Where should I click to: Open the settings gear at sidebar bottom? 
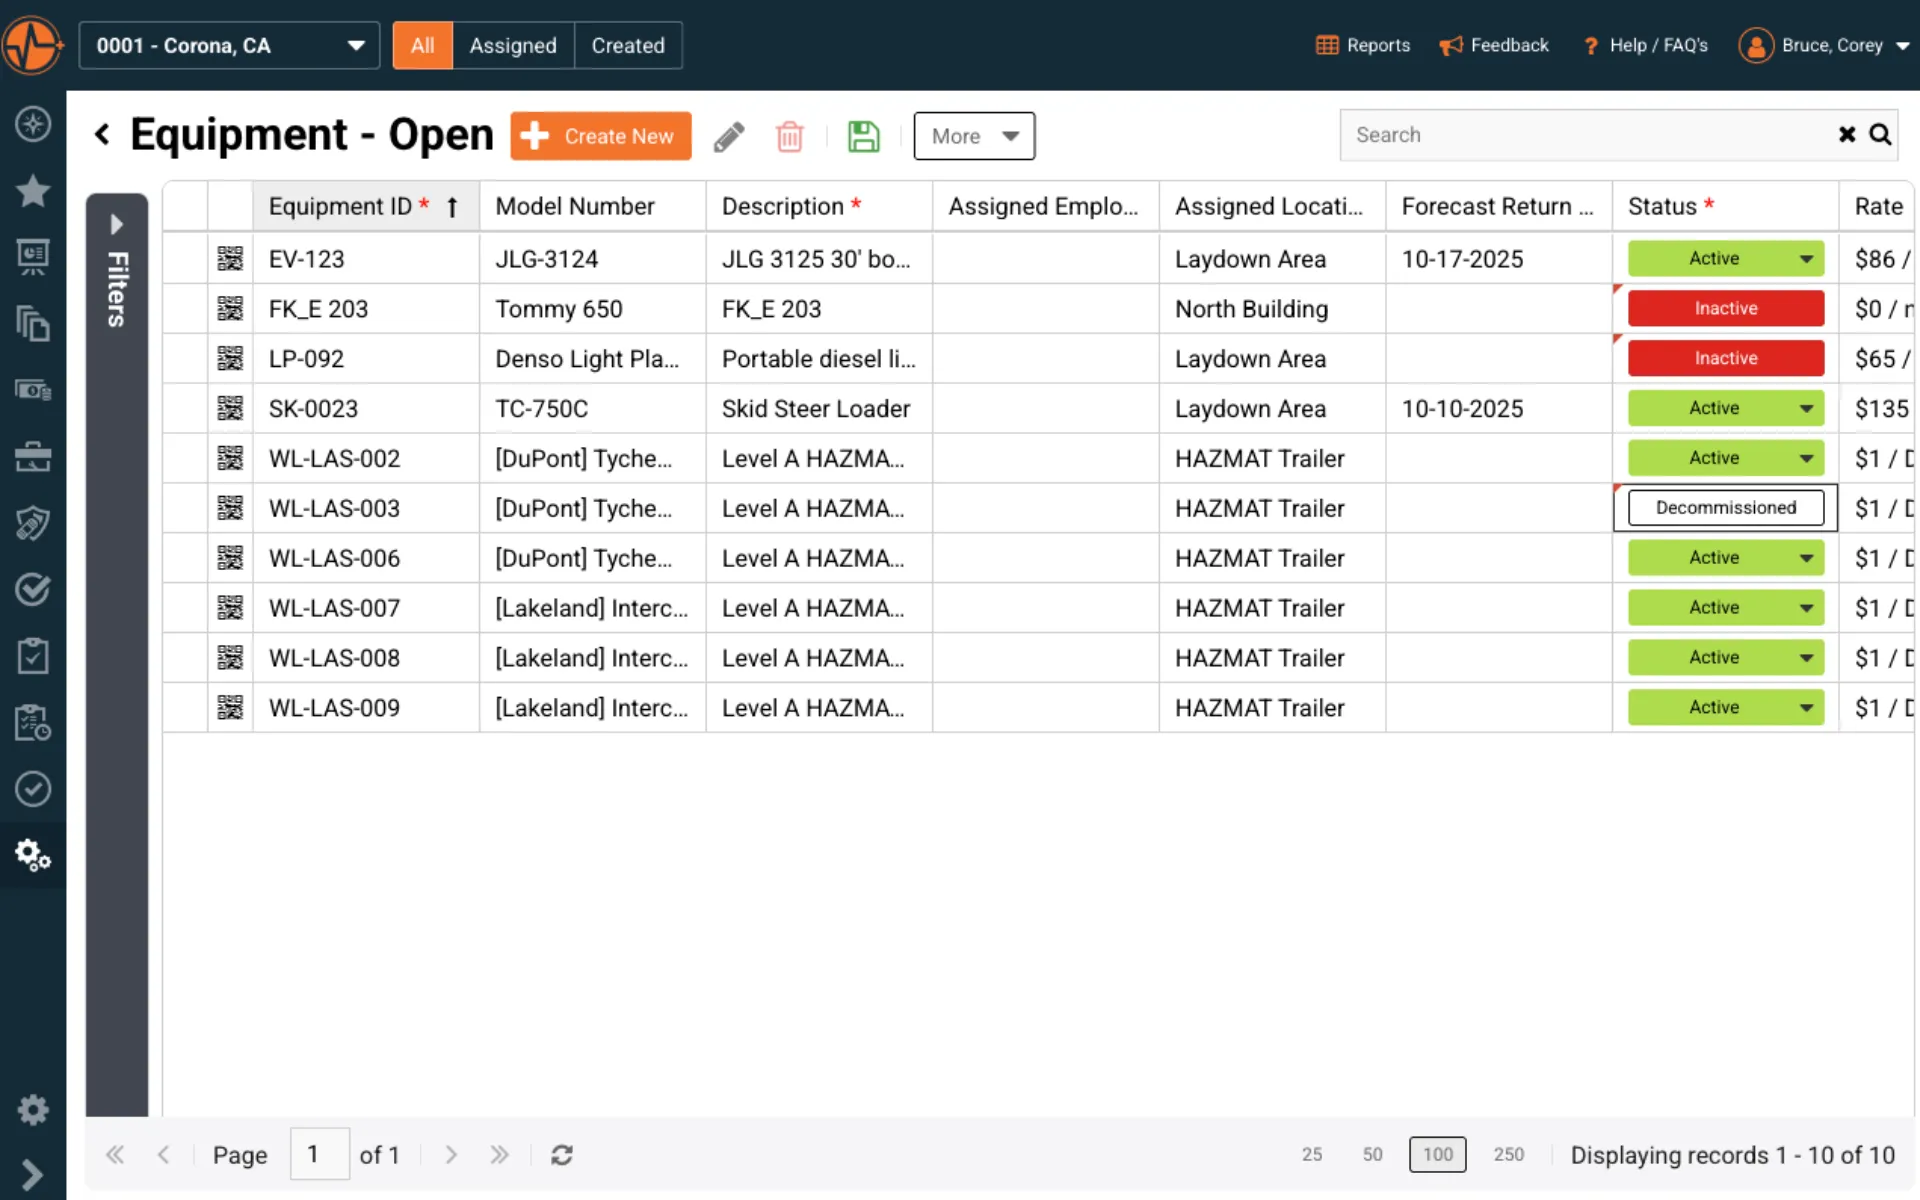pos(33,1109)
